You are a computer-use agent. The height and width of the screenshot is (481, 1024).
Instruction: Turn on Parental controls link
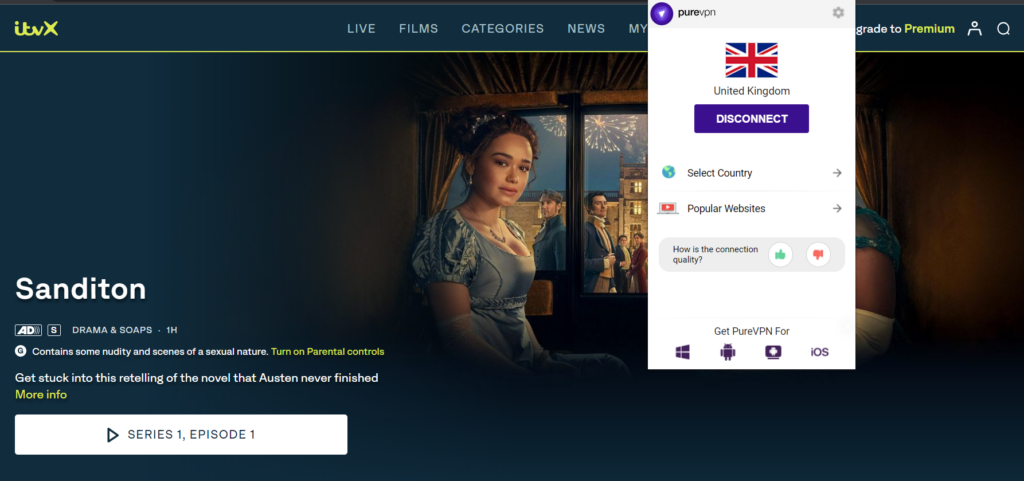(327, 352)
